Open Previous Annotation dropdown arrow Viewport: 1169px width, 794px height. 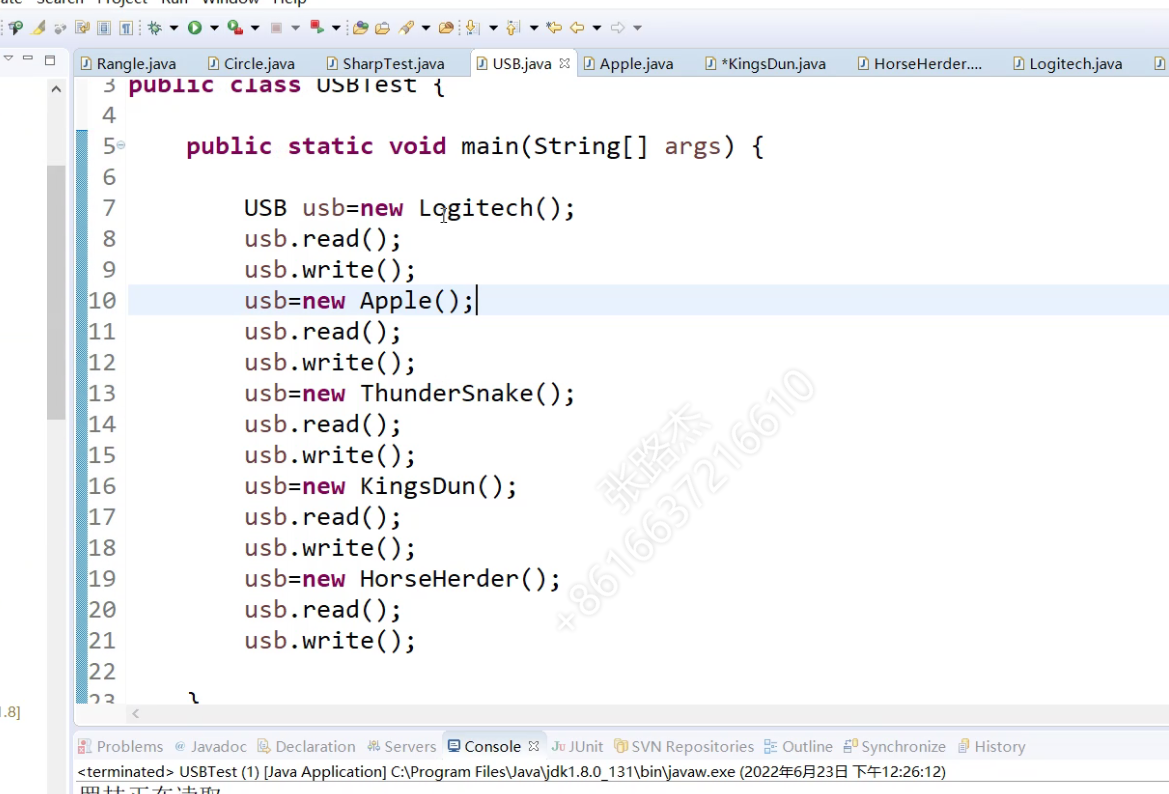coord(534,28)
